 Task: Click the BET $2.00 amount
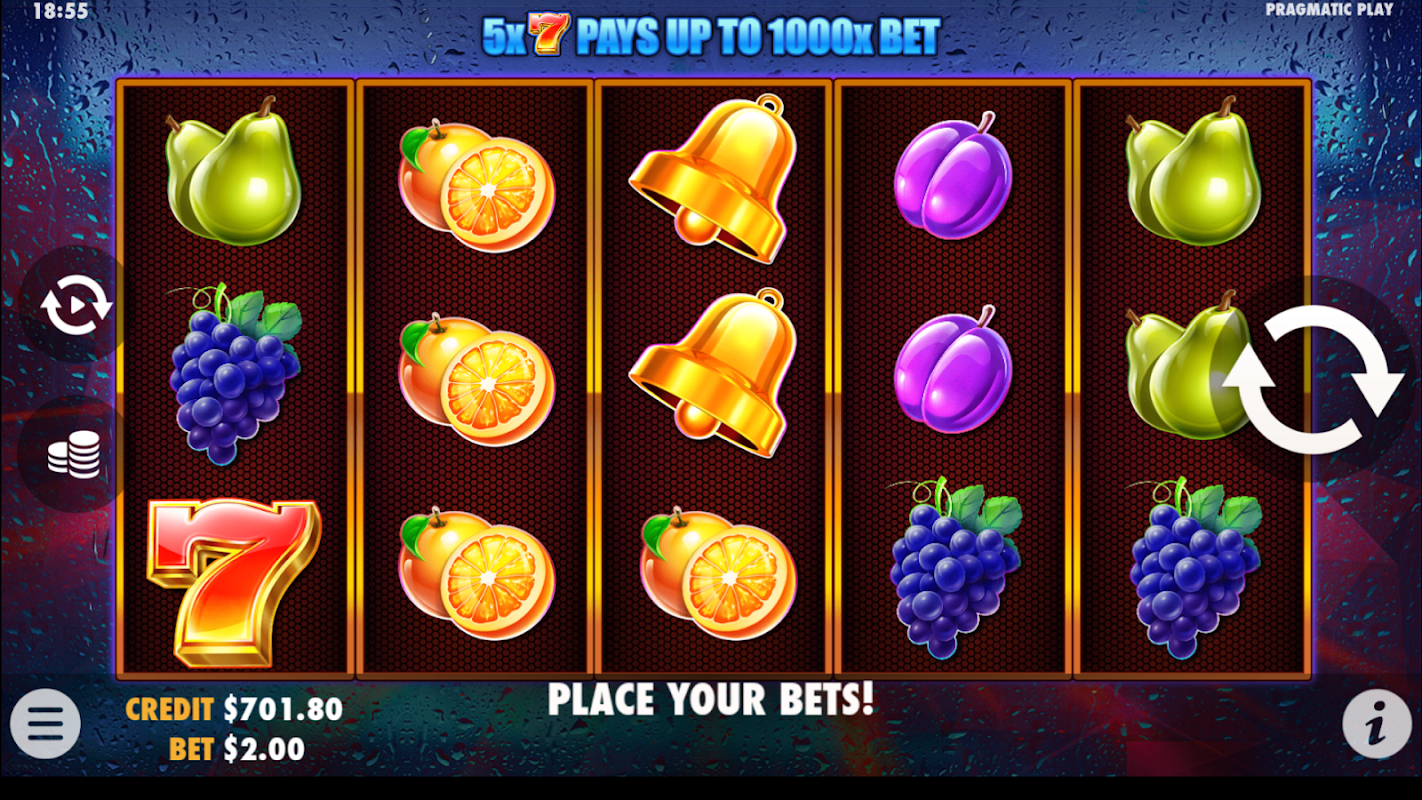pyautogui.click(x=237, y=749)
